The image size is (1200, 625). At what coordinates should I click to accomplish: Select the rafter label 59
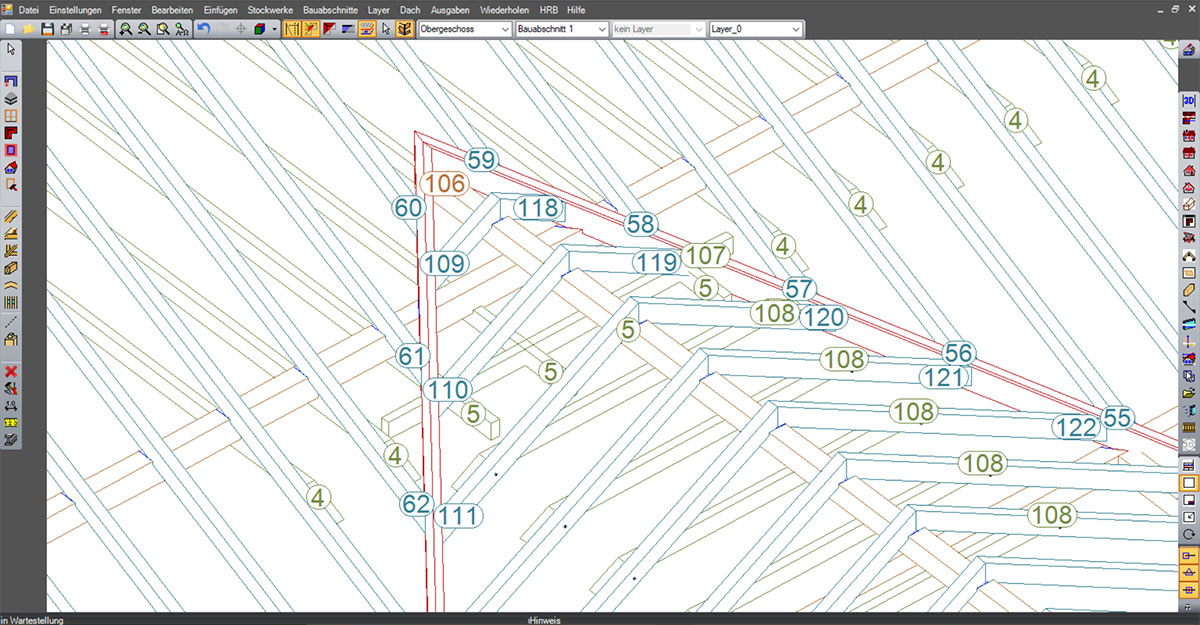tap(481, 160)
